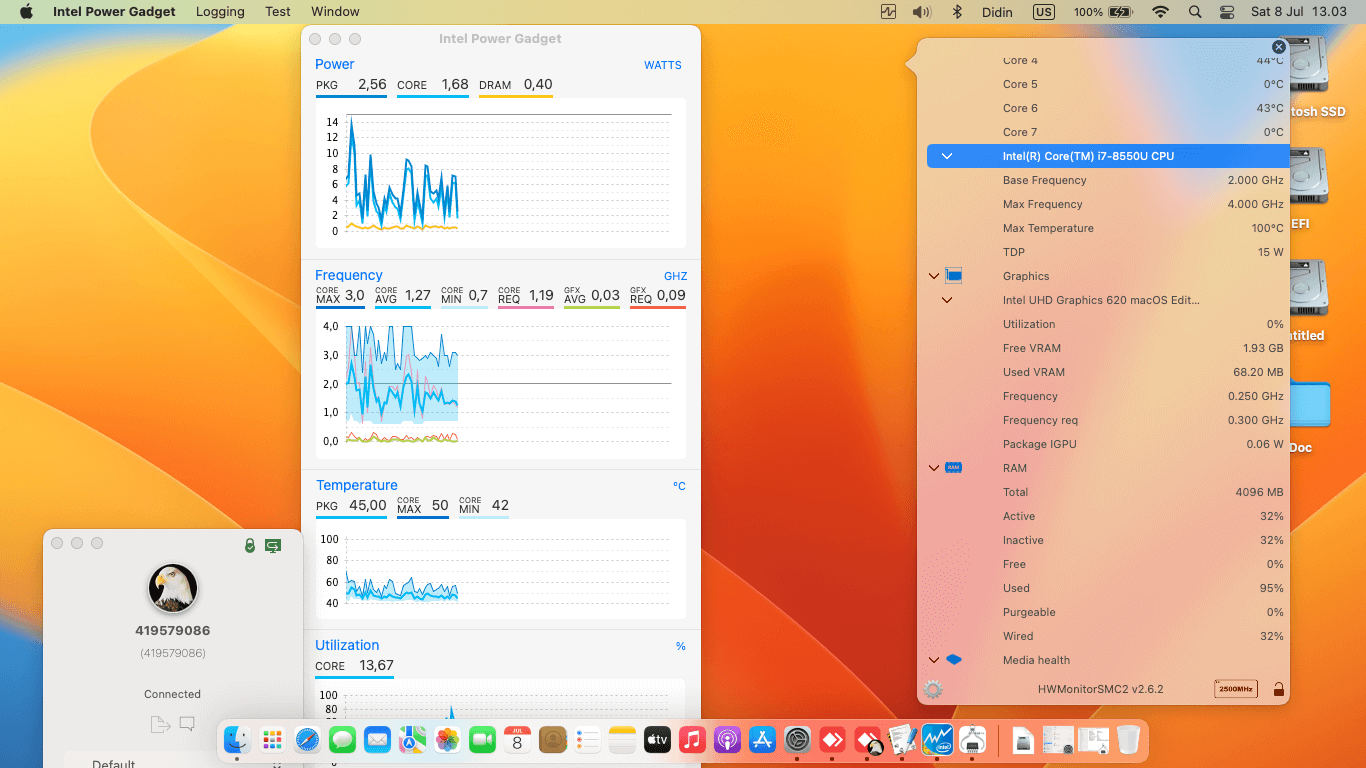Click the green screen-sharing monitor icon

[x=272, y=545]
